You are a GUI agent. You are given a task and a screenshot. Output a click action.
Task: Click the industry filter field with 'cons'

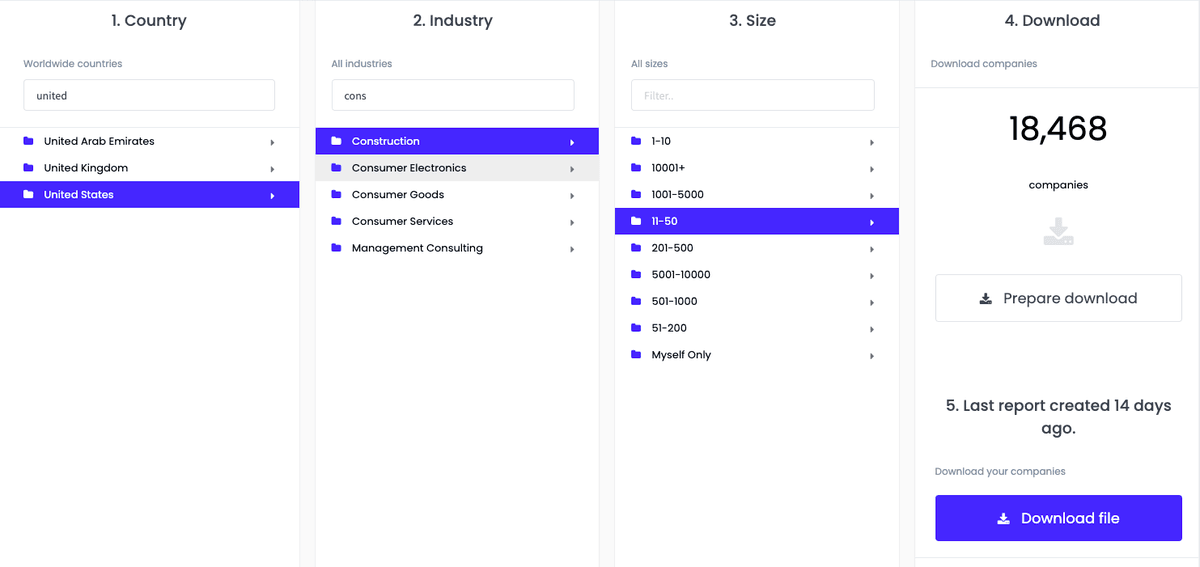click(452, 96)
